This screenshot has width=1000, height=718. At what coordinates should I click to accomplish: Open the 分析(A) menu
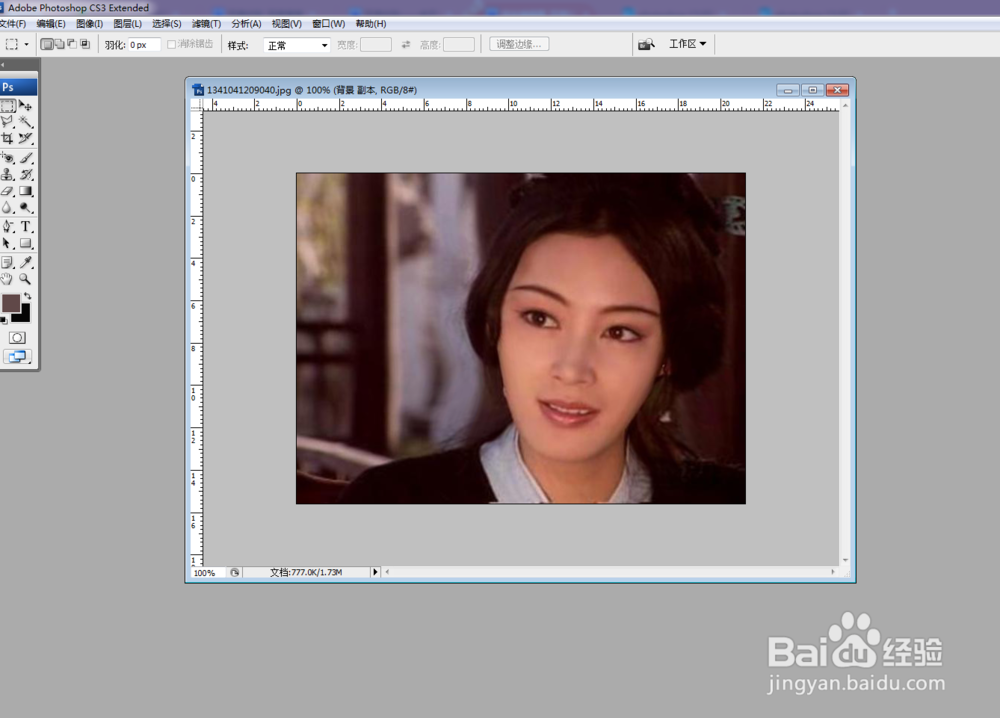point(246,24)
